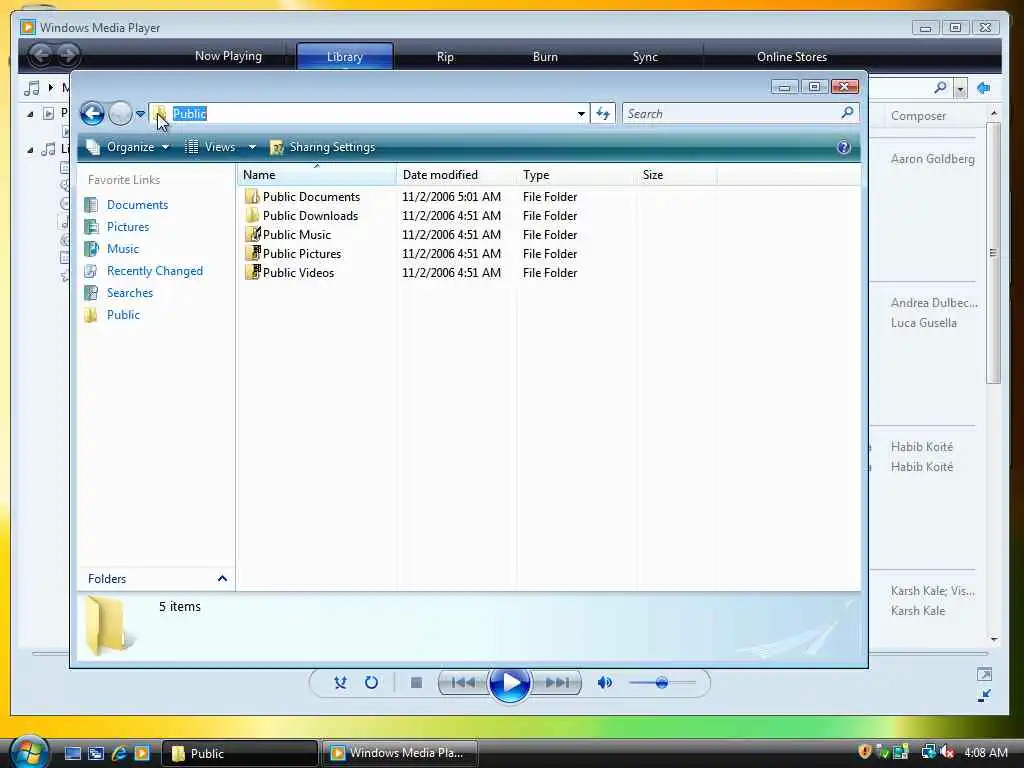Image resolution: width=1024 pixels, height=768 pixels.
Task: Open Music favorite link
Action: tap(123, 249)
